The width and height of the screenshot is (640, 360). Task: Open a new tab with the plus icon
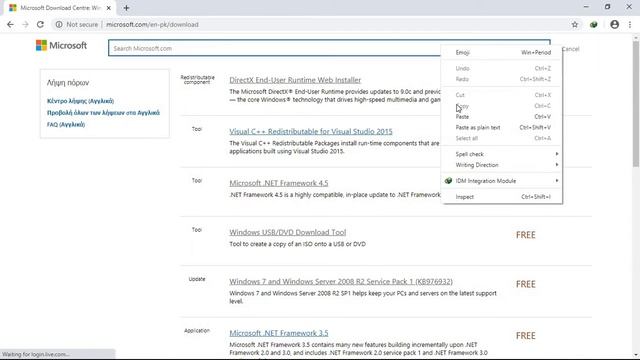126,8
